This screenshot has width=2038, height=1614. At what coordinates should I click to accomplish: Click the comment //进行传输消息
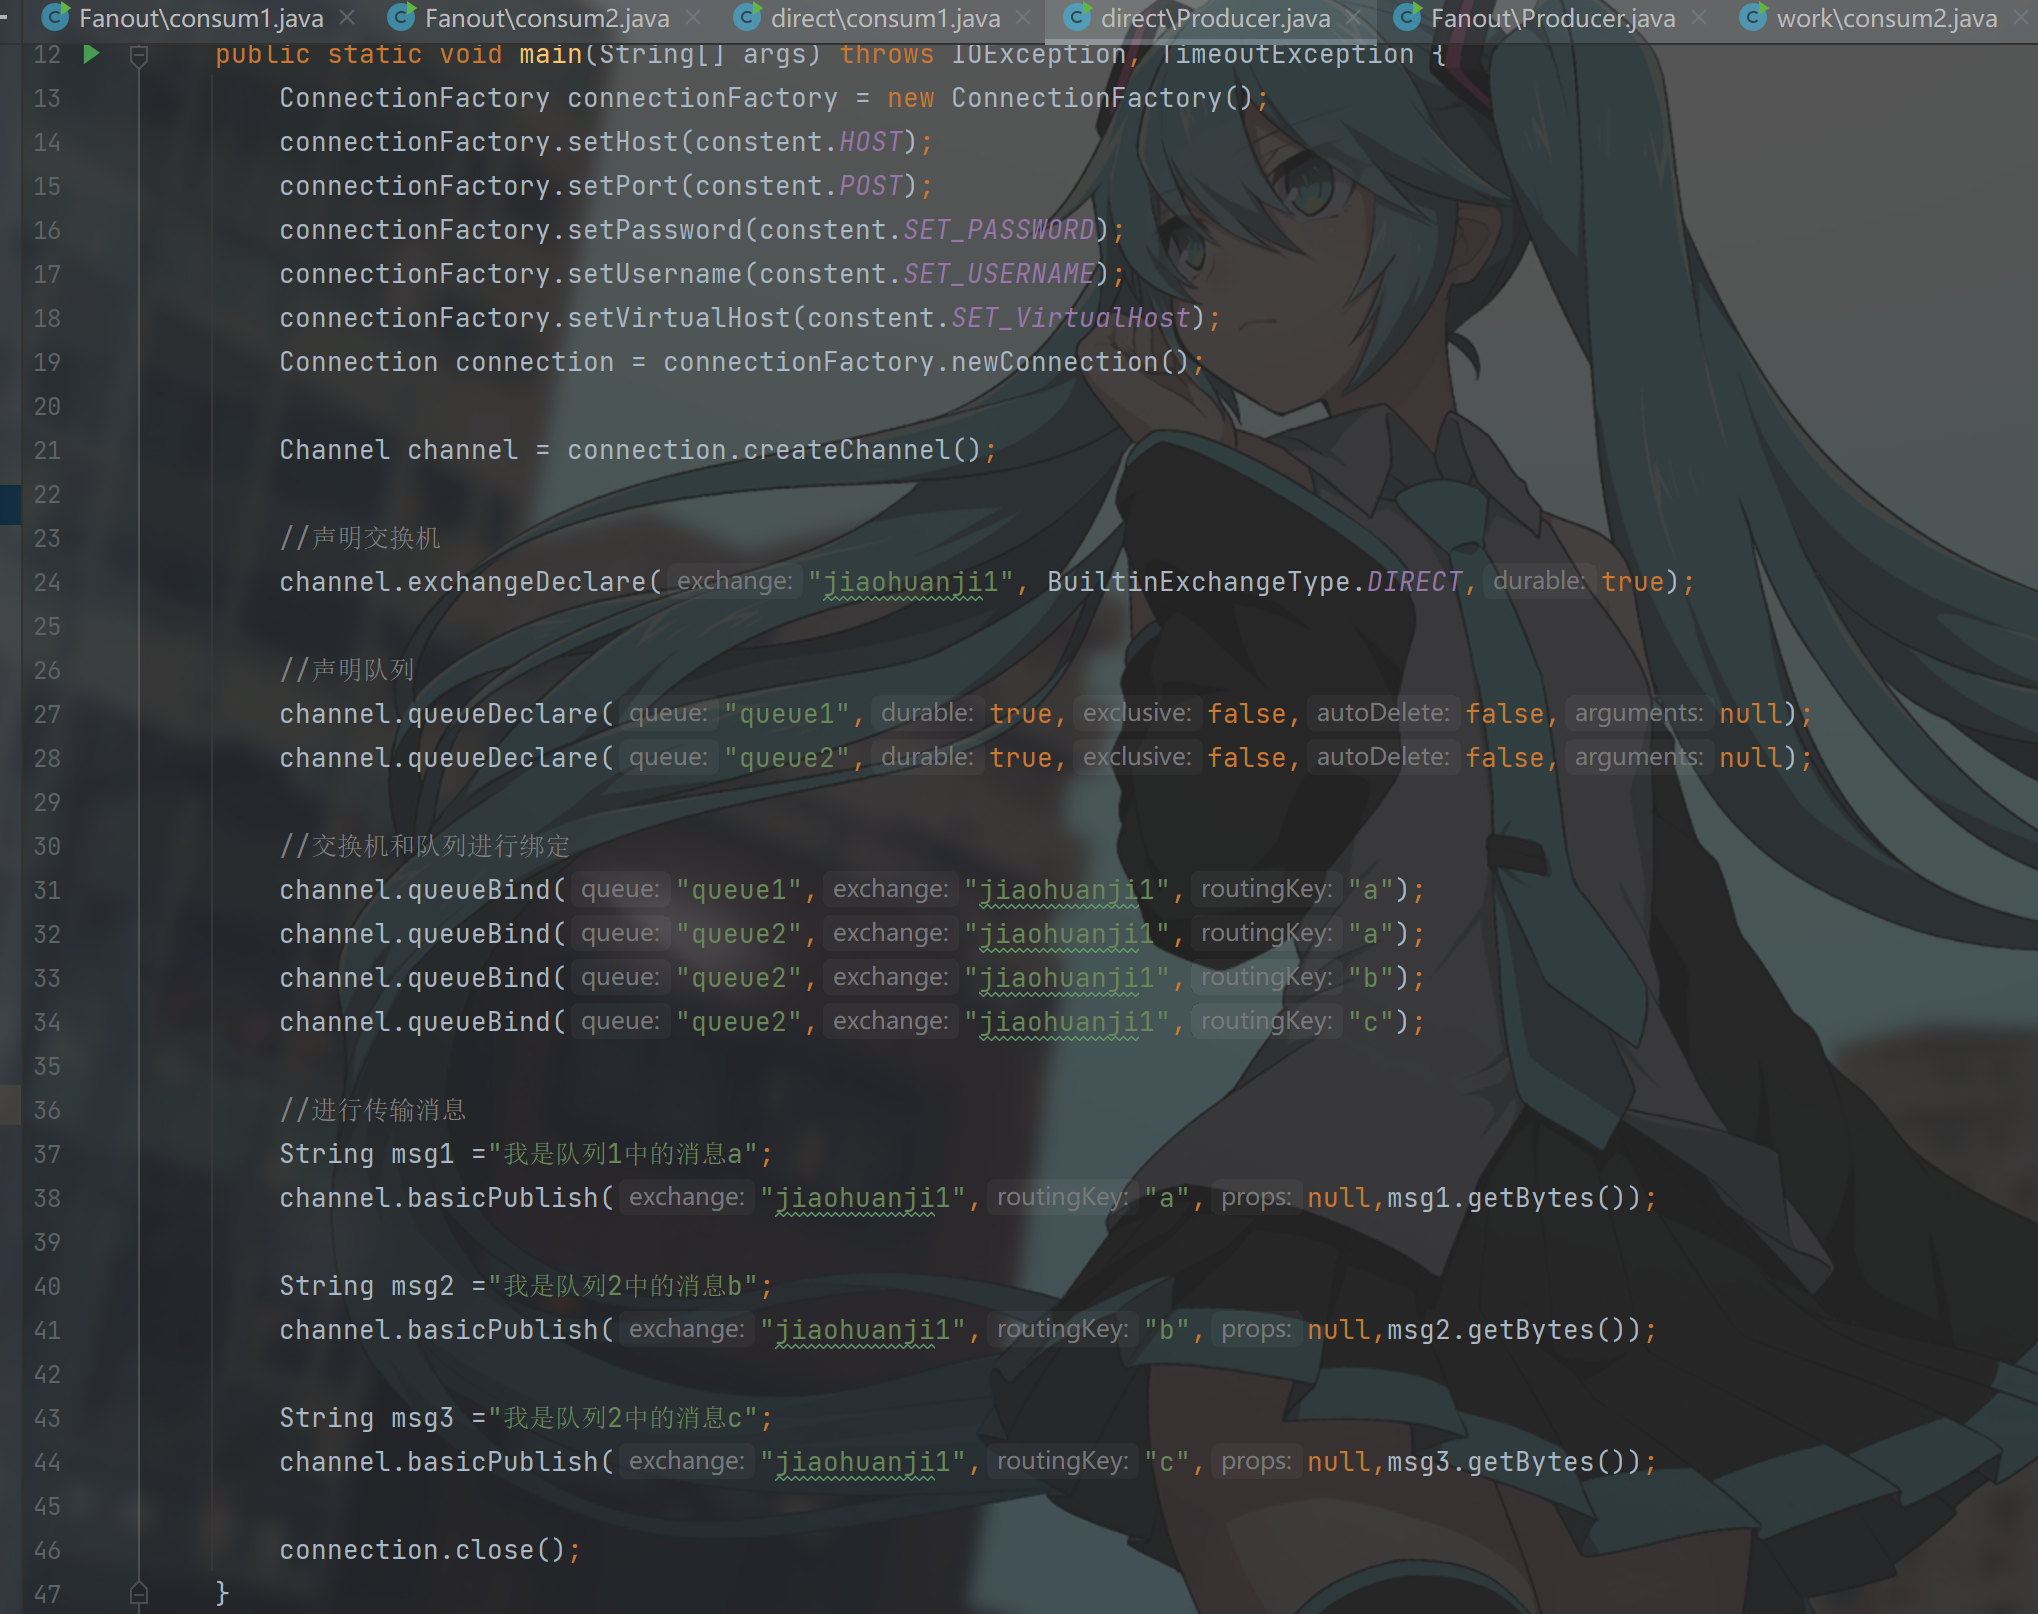373,1110
